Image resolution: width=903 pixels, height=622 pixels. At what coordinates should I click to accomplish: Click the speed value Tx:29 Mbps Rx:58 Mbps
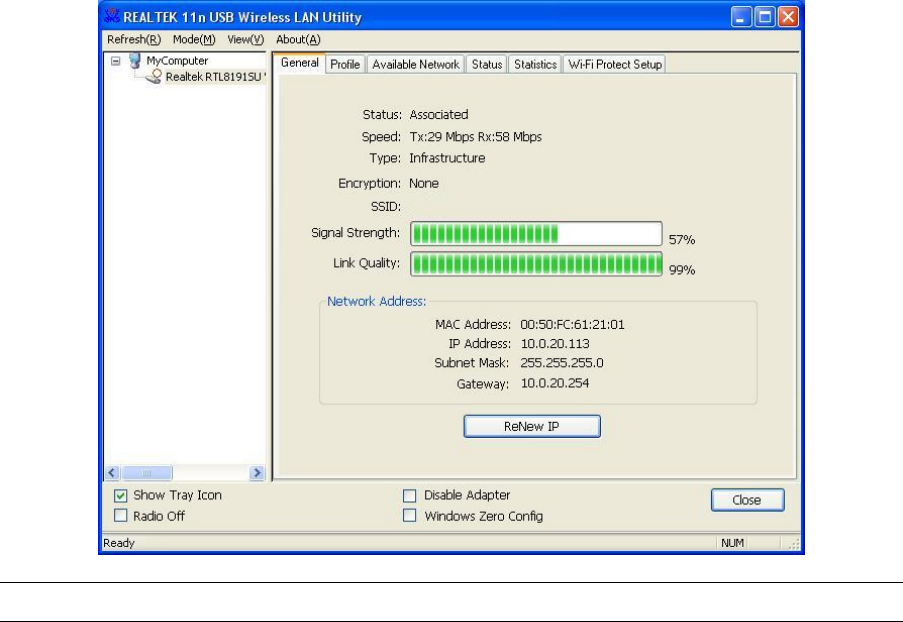[475, 137]
